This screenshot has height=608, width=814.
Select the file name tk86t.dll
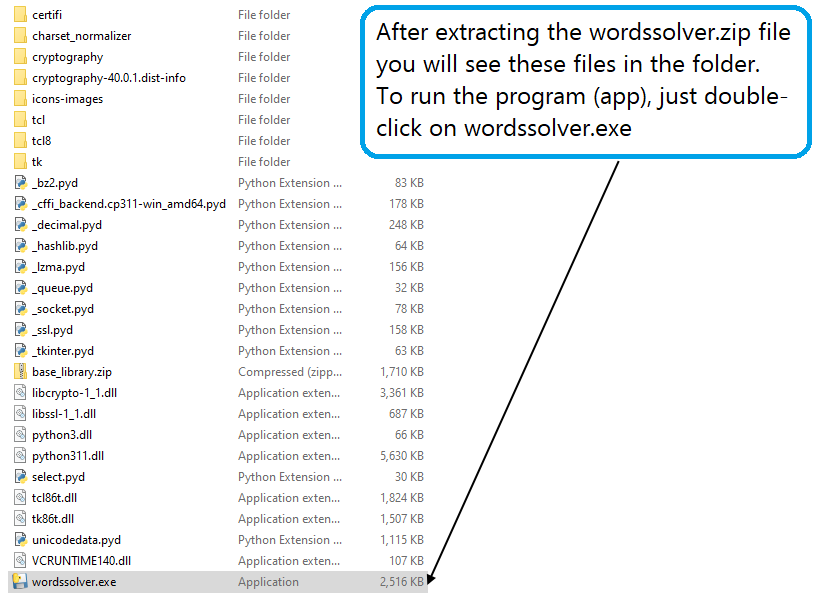point(52,519)
